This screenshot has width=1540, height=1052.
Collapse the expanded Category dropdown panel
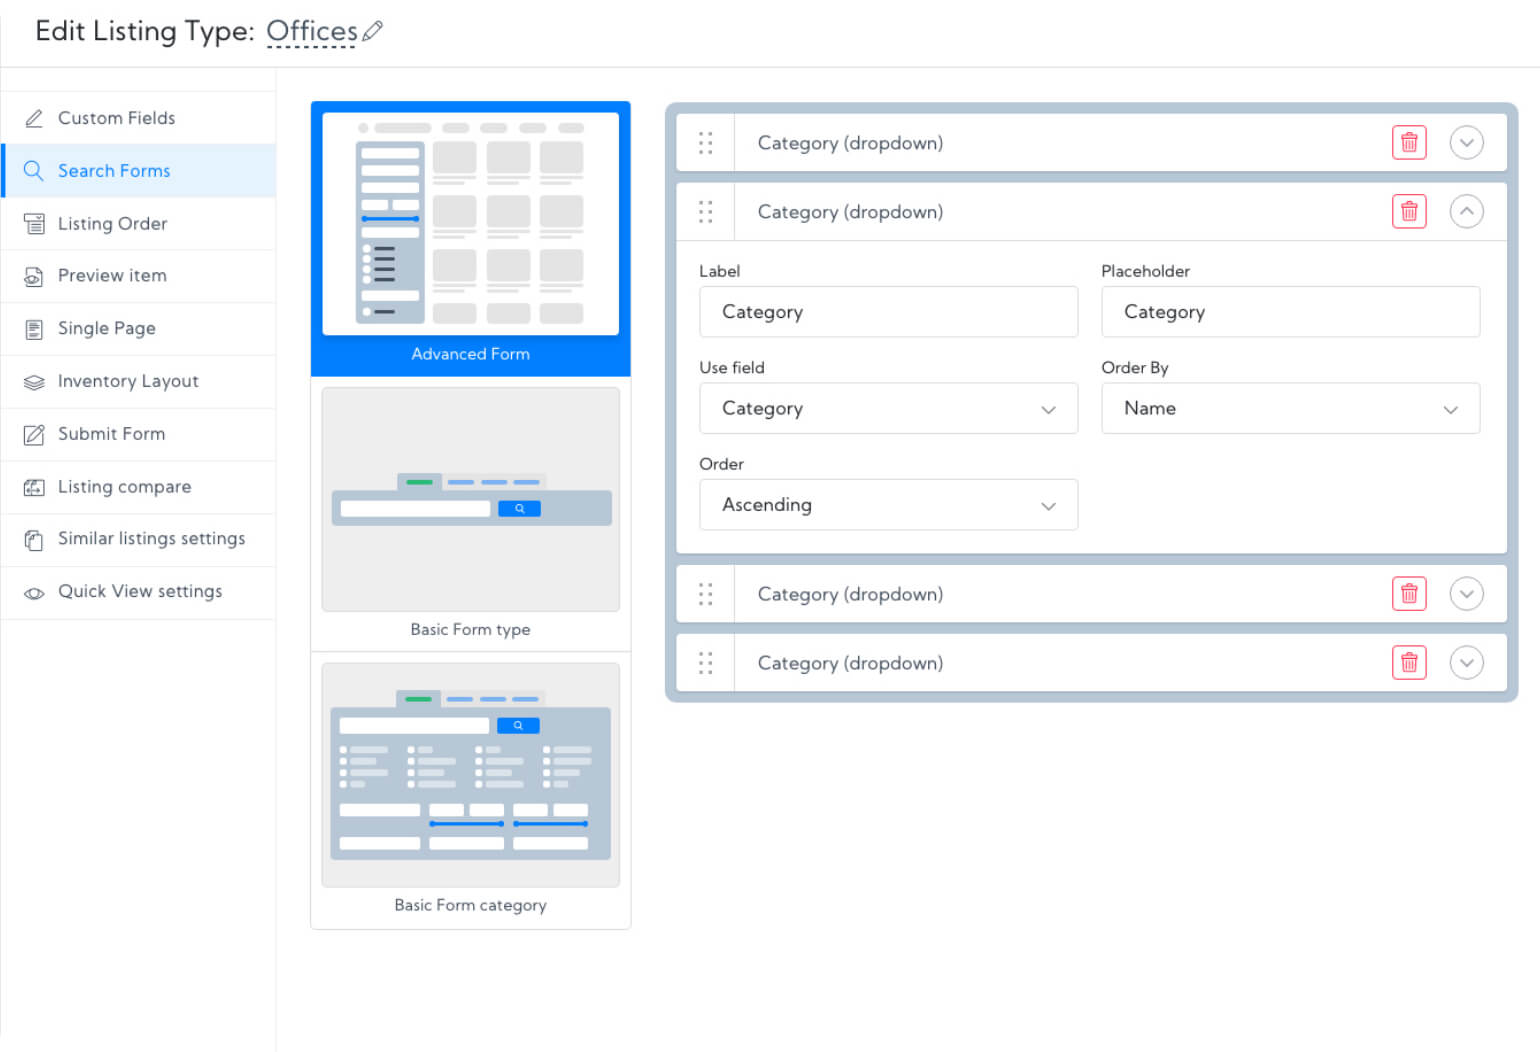click(x=1466, y=211)
